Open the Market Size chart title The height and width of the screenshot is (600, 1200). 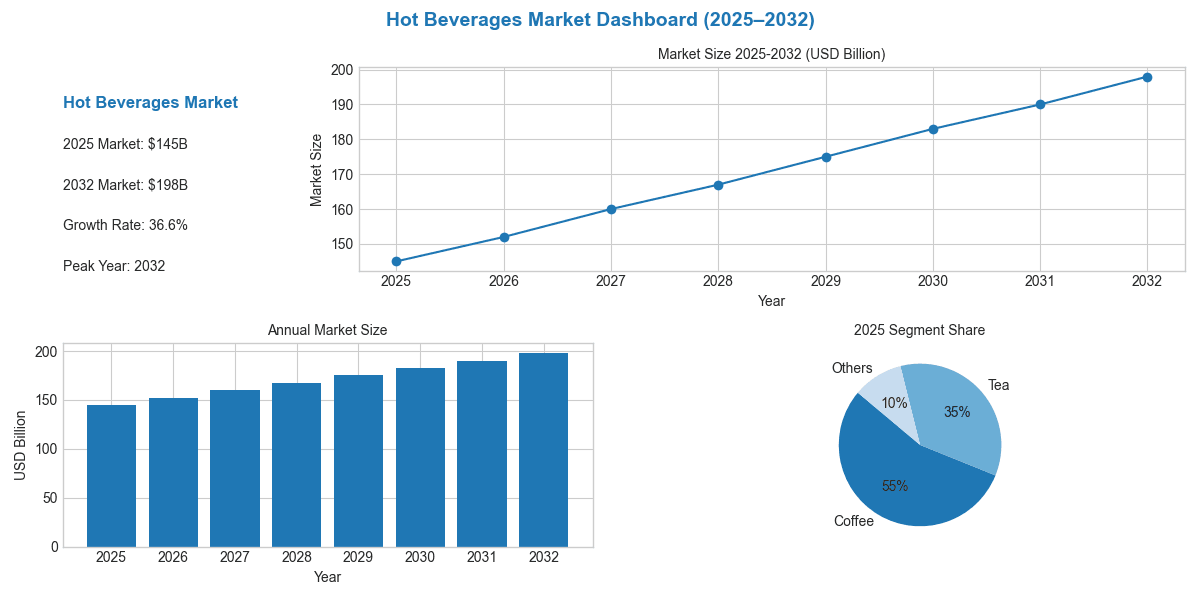771,52
